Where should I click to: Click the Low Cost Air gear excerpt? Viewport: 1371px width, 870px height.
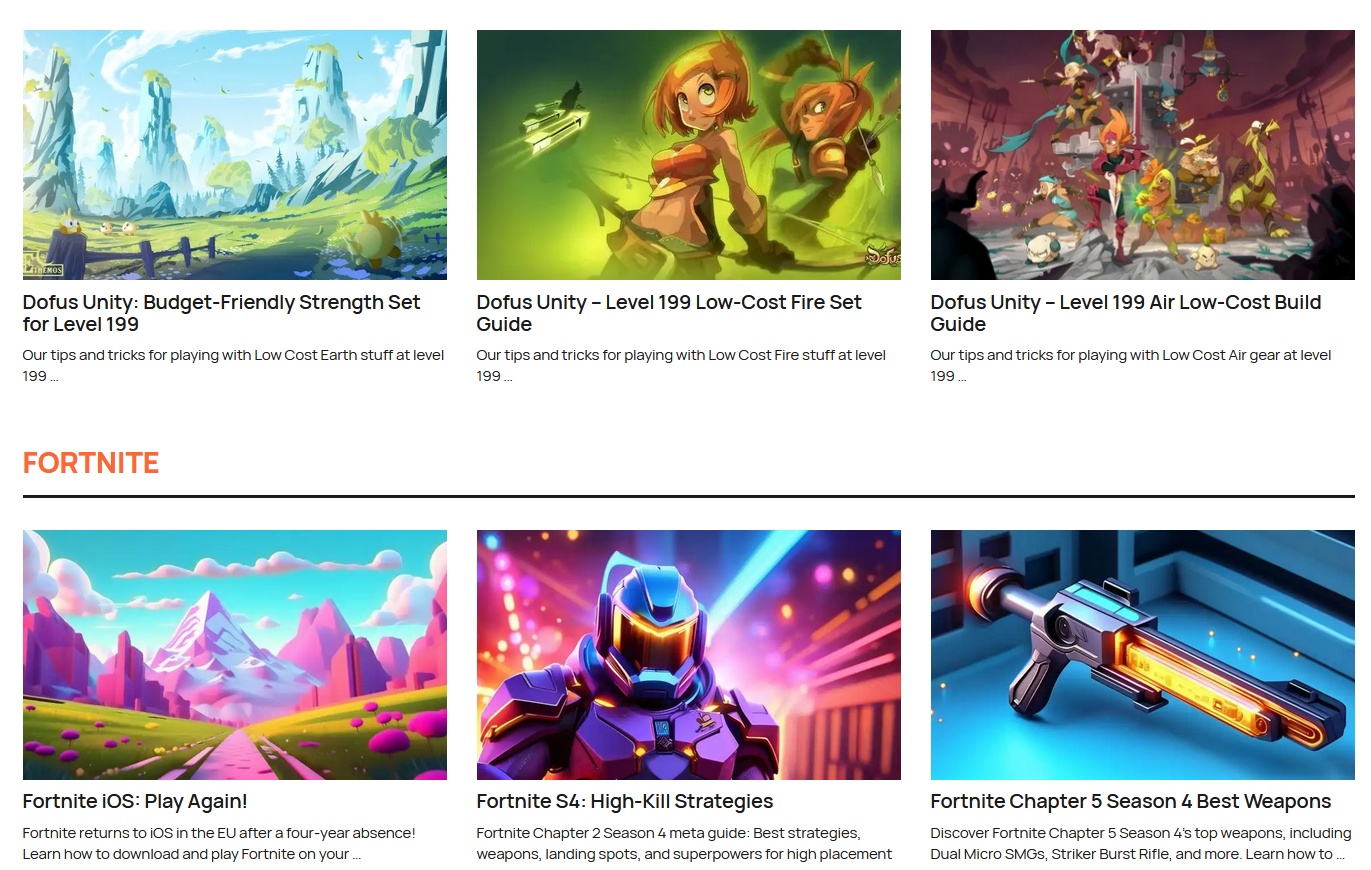[1131, 366]
